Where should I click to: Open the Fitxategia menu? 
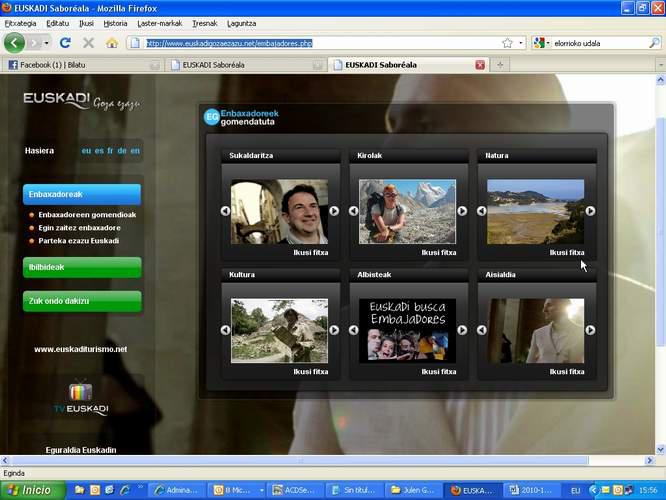point(20,23)
